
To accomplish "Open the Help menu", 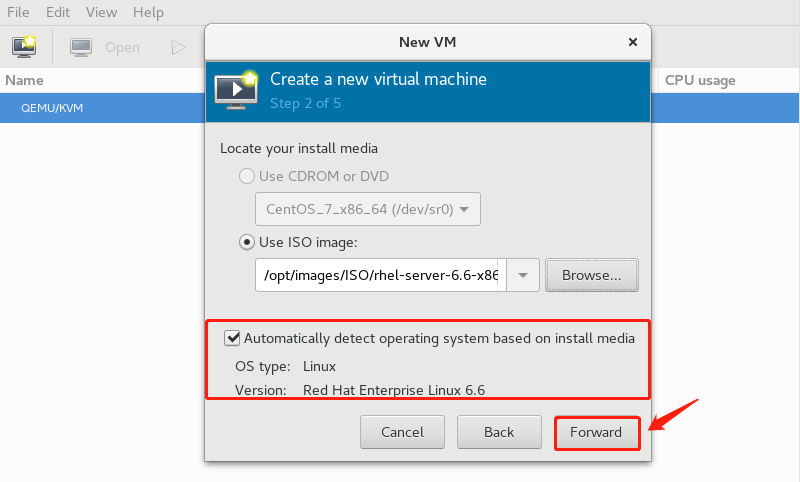I will coord(148,13).
